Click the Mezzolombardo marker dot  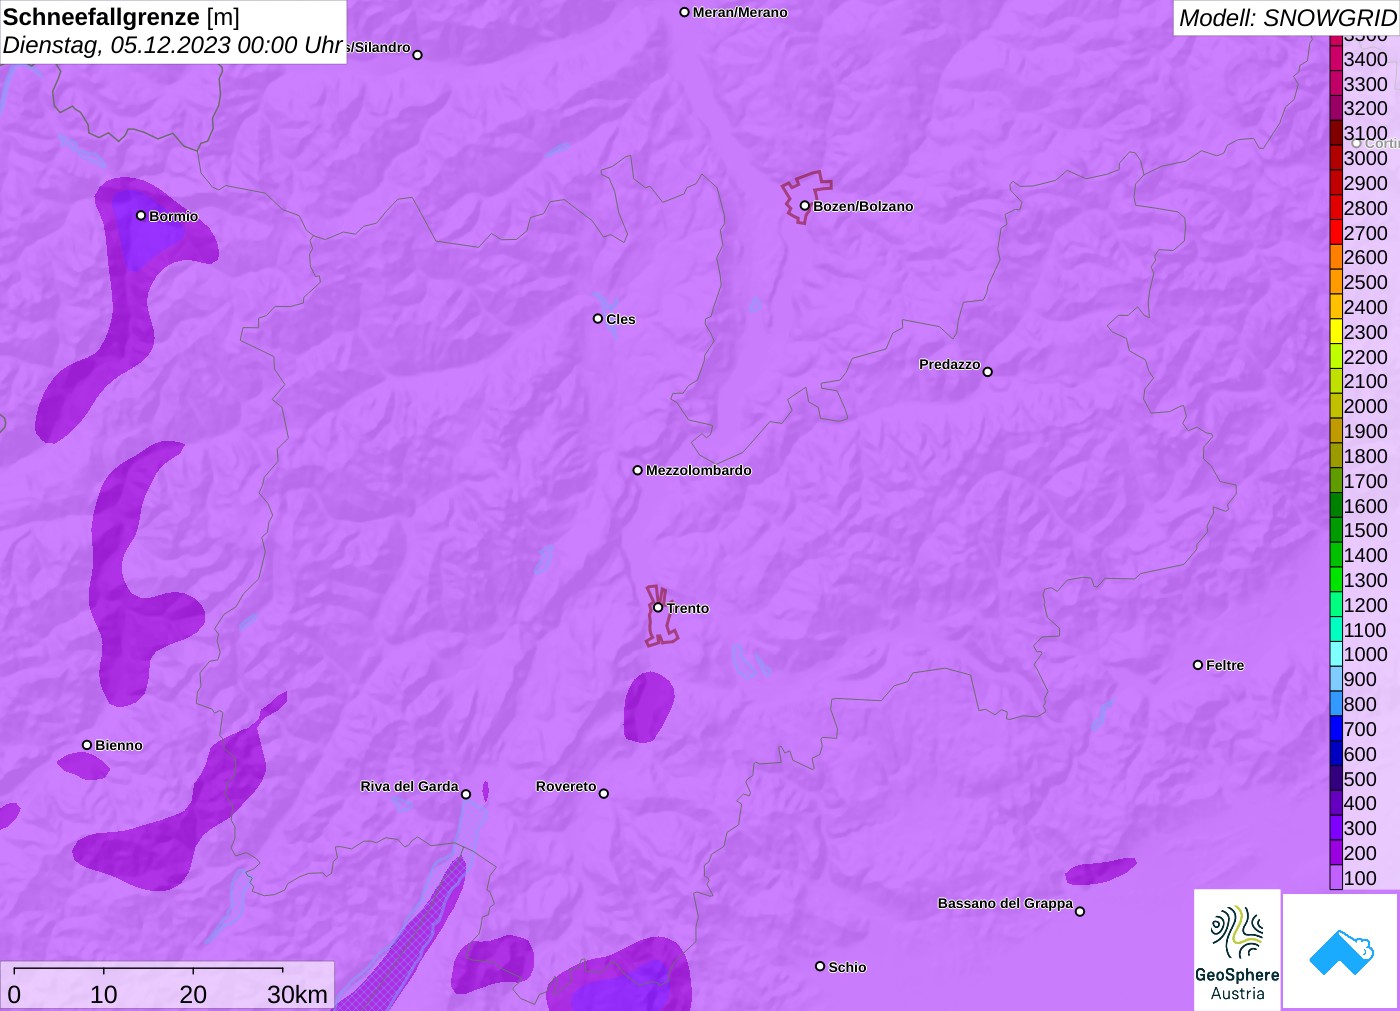tap(637, 470)
